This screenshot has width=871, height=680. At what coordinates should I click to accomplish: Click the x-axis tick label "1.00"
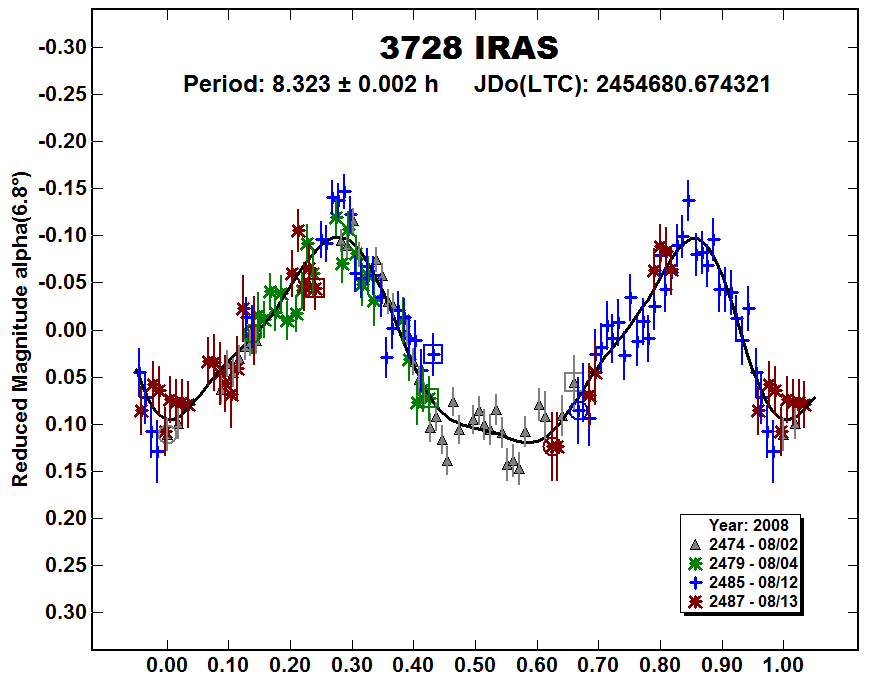coord(783,664)
